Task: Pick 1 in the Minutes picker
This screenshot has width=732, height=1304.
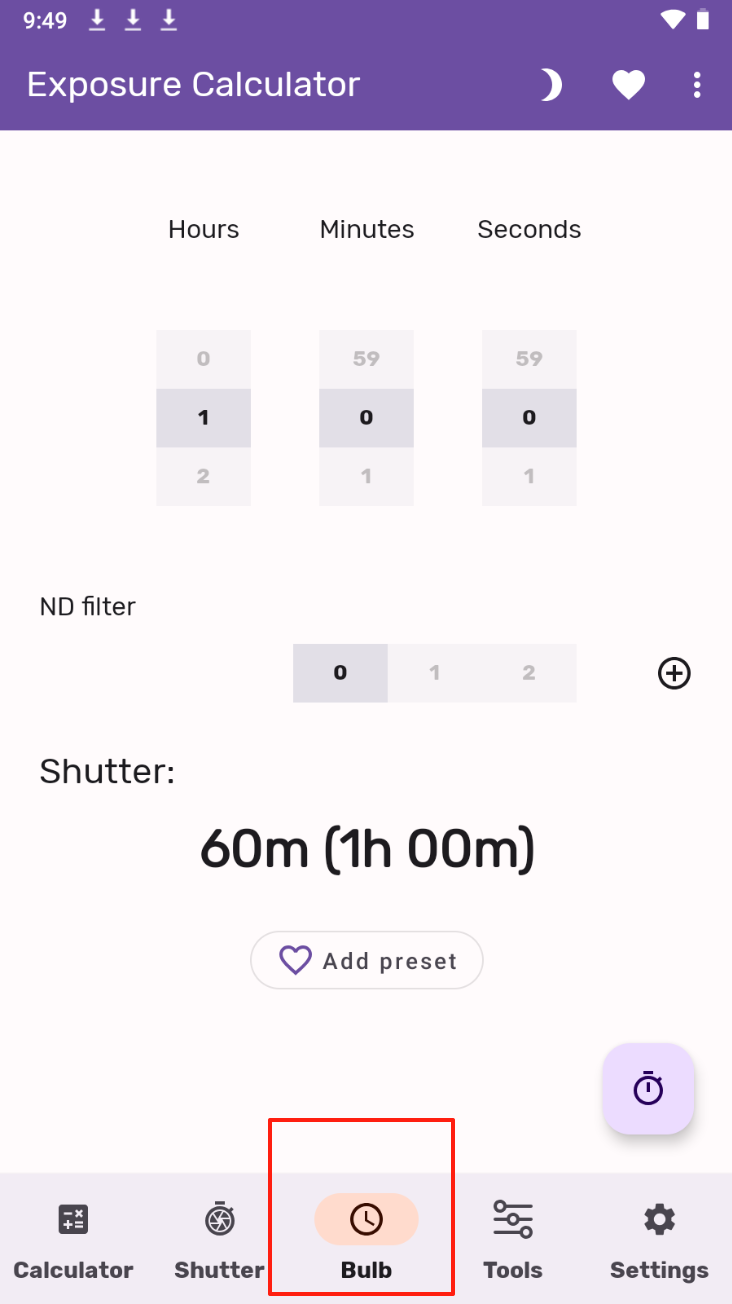Action: [366, 476]
